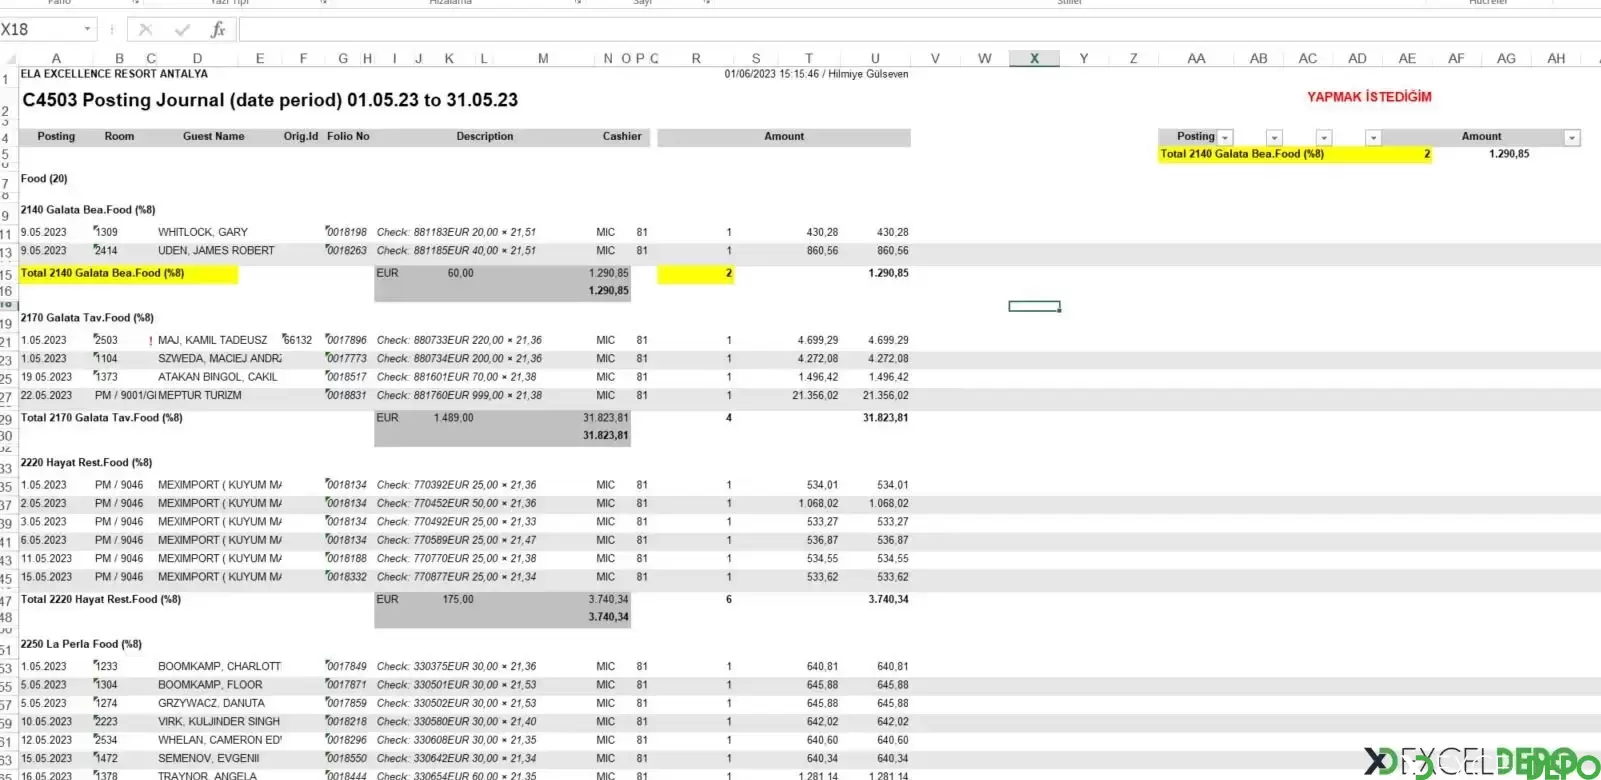Screen dimensions: 1601x780
Task: Select the yellow cell with value 2 in column R
Action: pyautogui.click(x=695, y=273)
